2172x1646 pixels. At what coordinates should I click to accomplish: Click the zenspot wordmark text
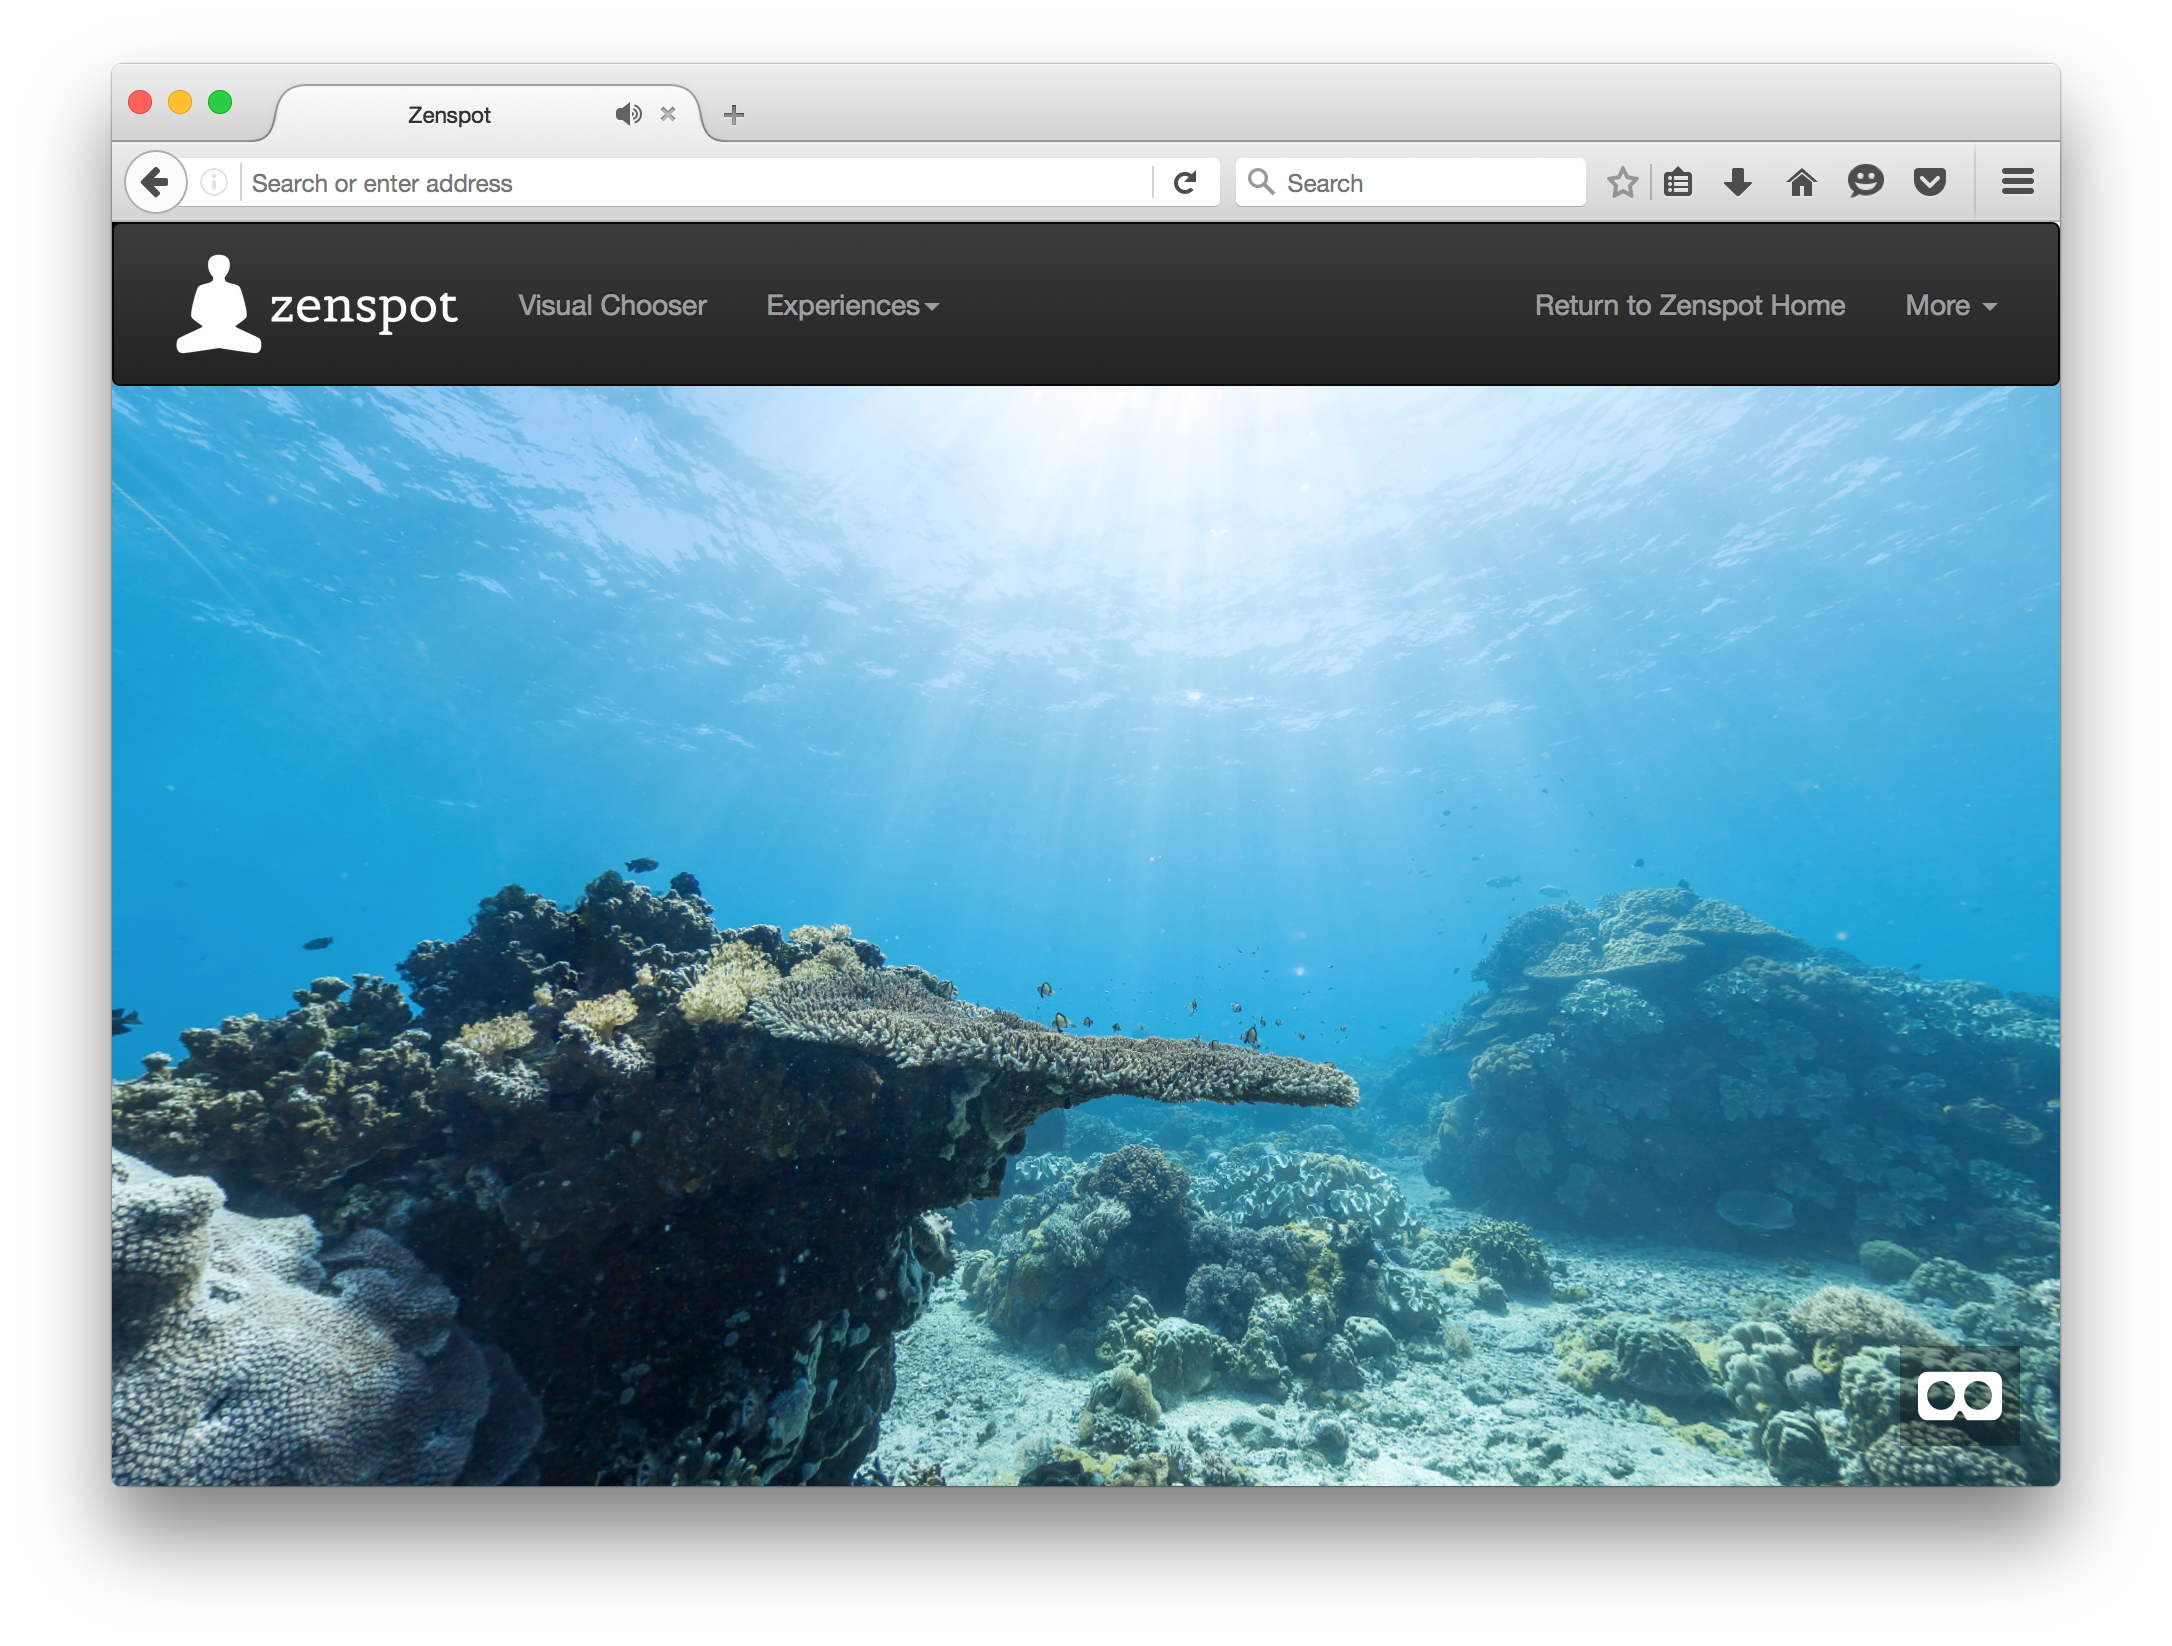pyautogui.click(x=364, y=307)
